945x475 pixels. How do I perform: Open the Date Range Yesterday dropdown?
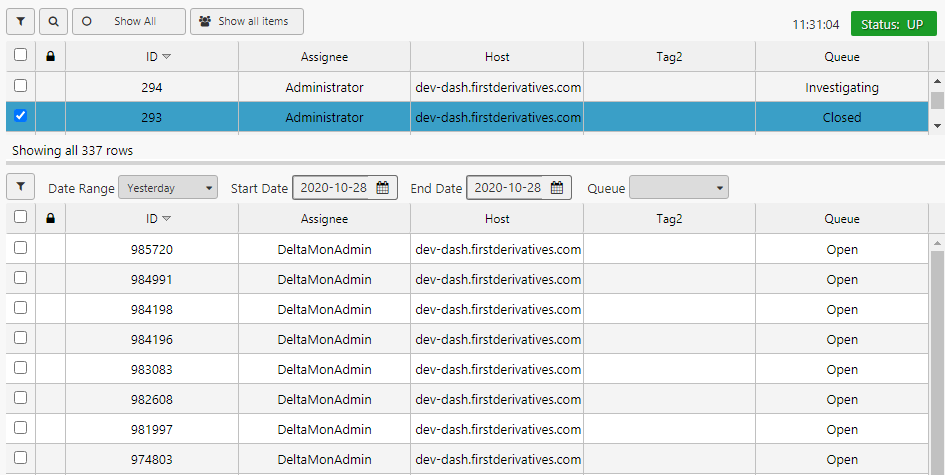coord(167,188)
